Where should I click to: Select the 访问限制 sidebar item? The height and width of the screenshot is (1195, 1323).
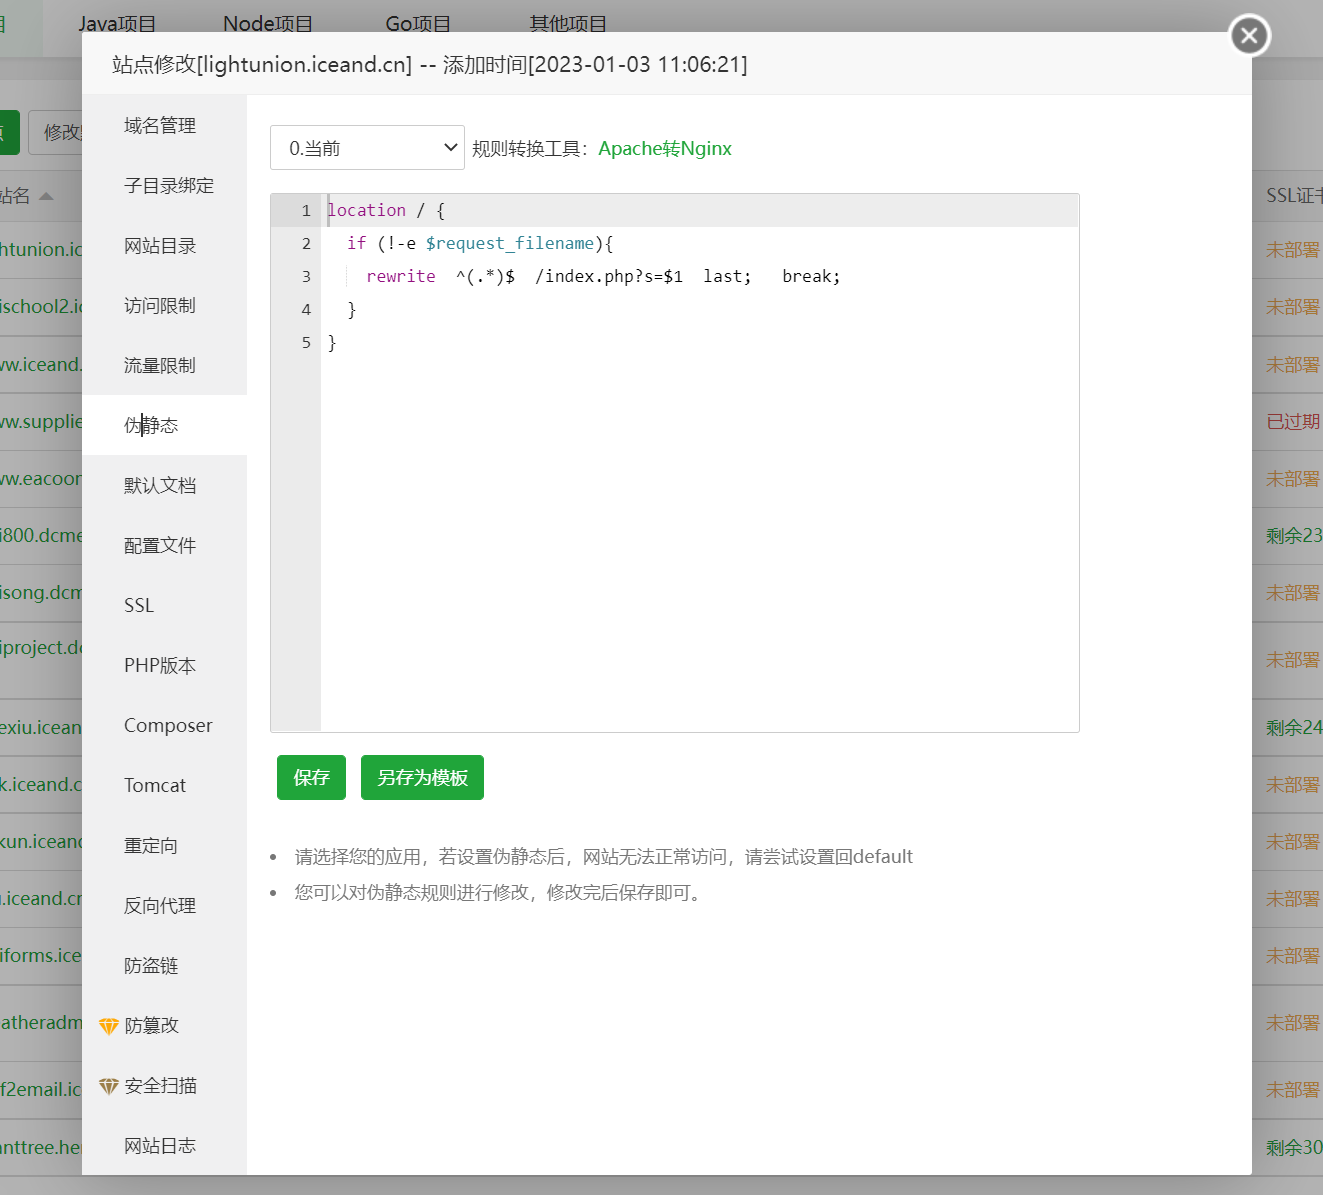tap(160, 305)
